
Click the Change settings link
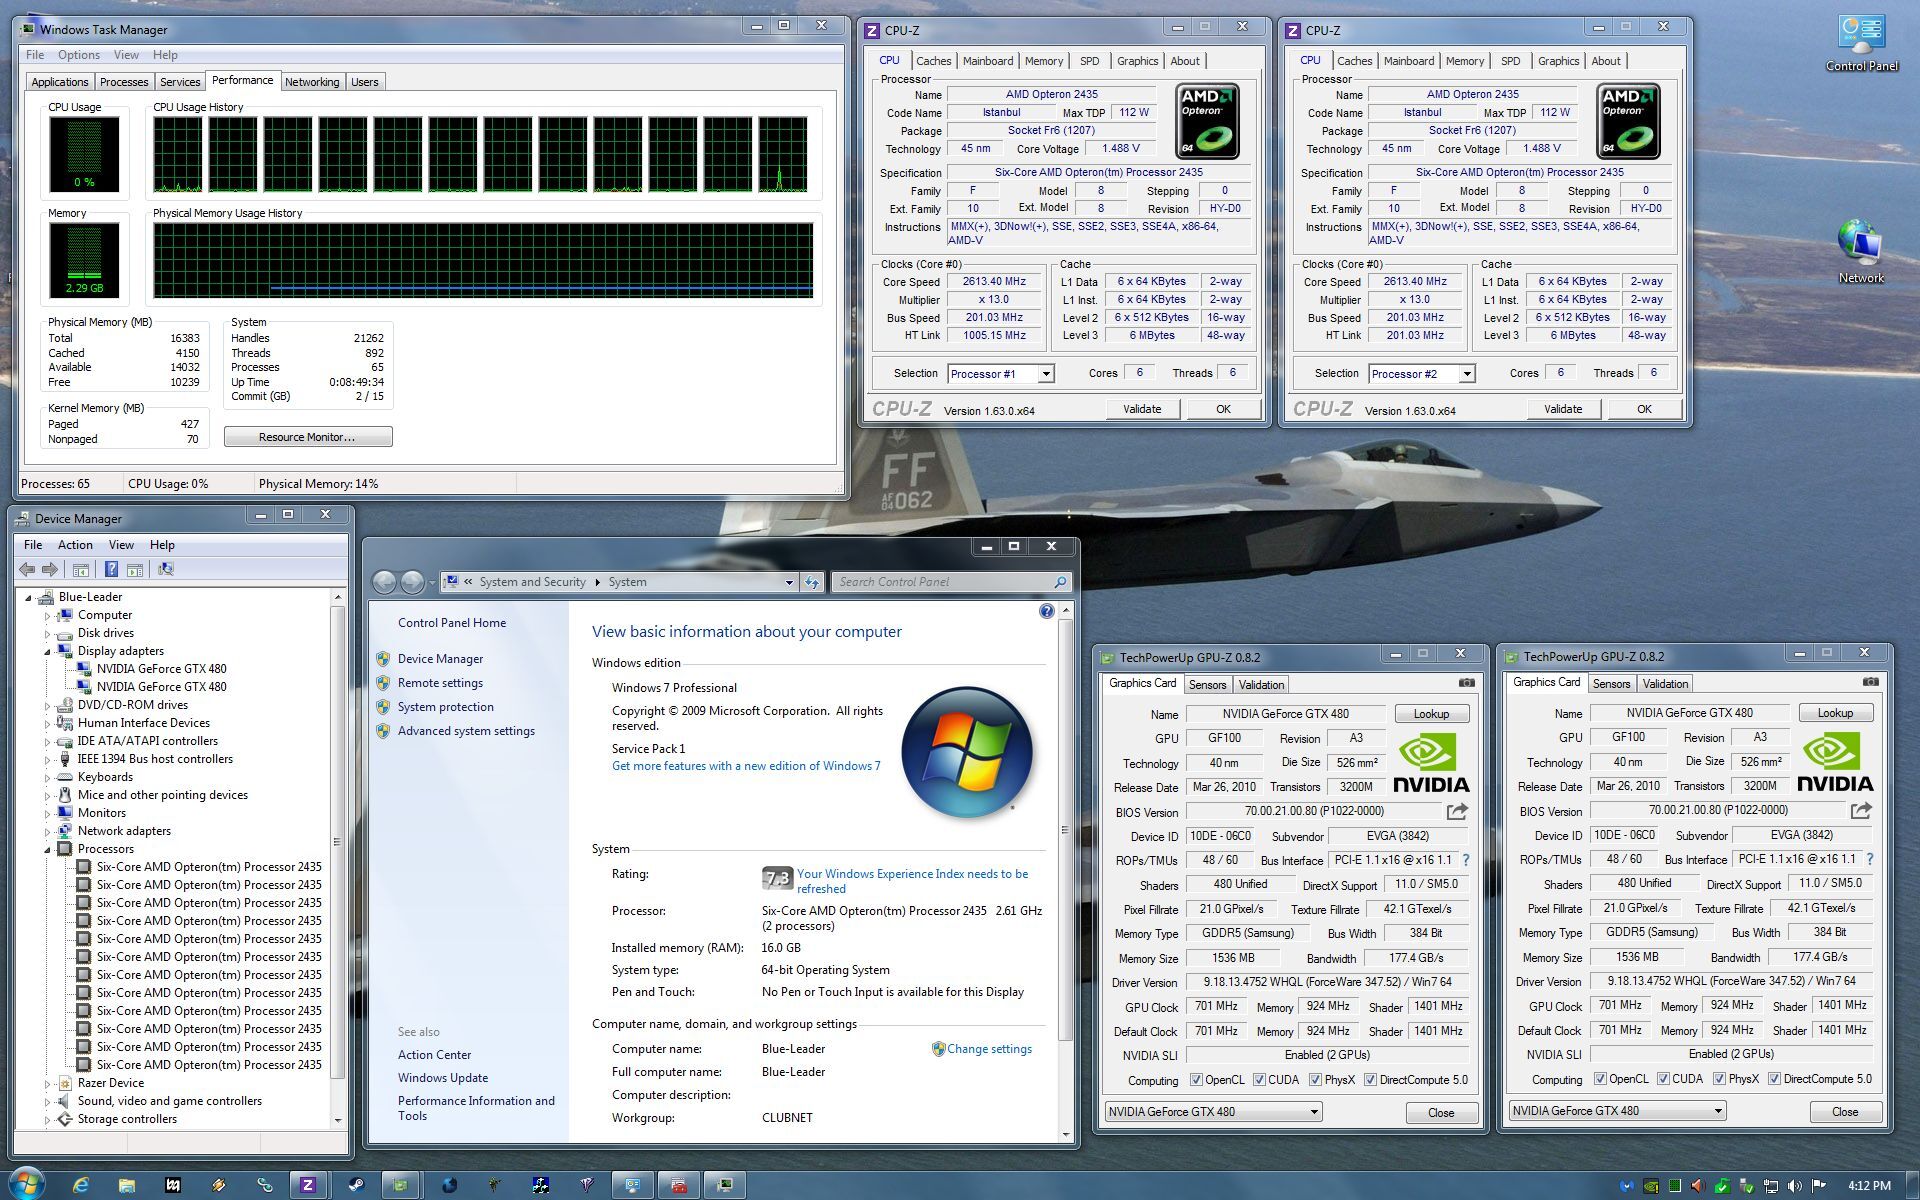click(x=988, y=1049)
